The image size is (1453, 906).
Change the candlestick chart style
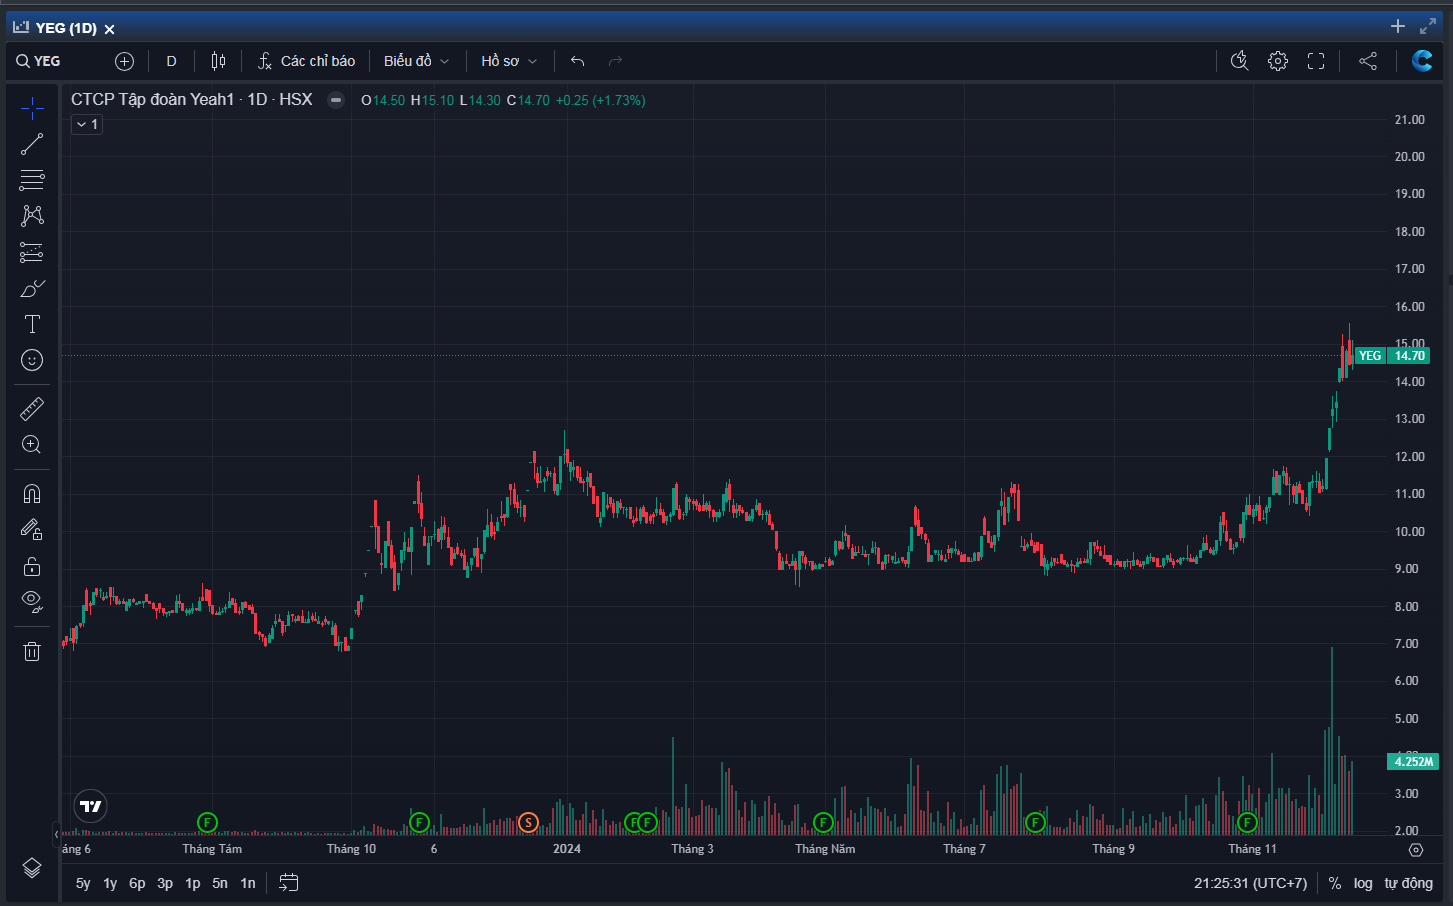[x=218, y=61]
